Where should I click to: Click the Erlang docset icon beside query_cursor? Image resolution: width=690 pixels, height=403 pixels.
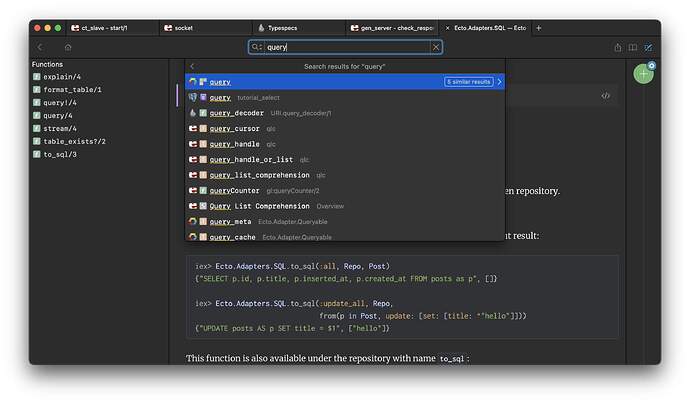pyautogui.click(x=193, y=128)
